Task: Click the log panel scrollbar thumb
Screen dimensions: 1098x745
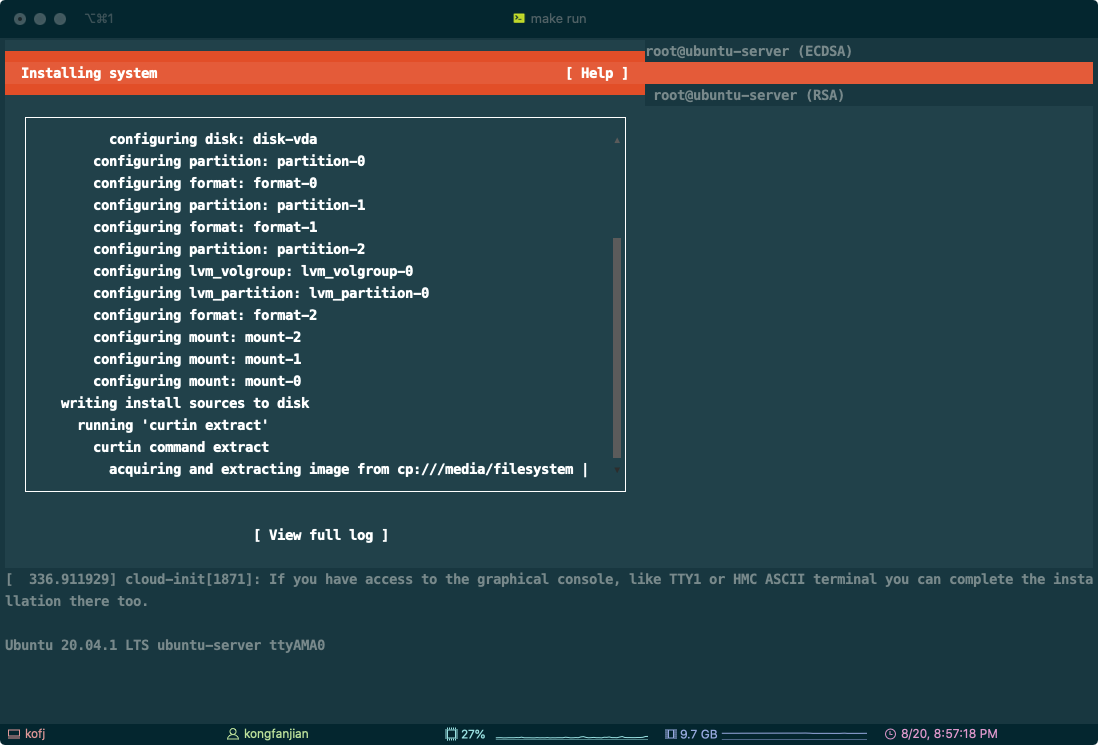Action: (x=617, y=346)
